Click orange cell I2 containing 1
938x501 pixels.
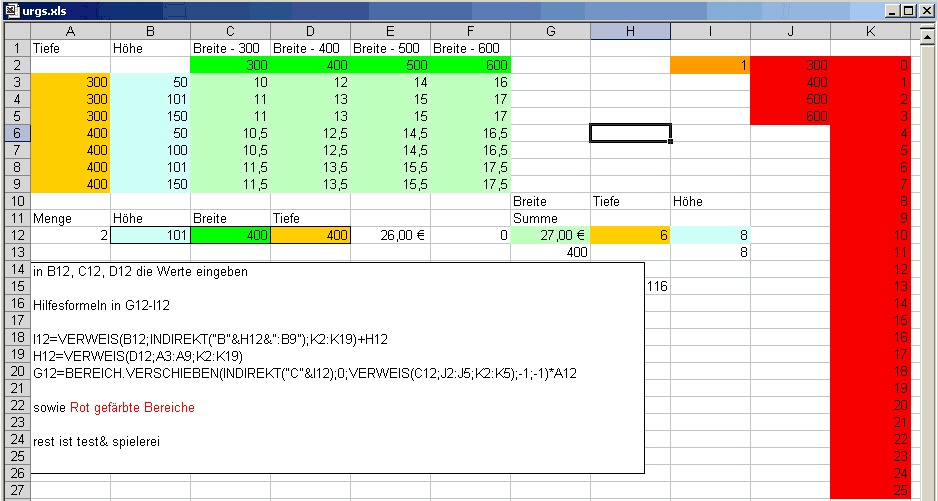coord(711,65)
